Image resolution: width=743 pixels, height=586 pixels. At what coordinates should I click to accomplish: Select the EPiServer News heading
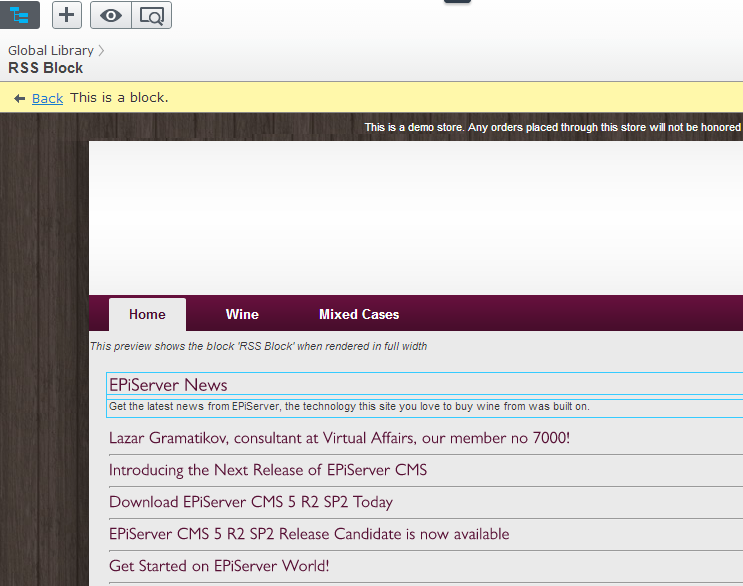(168, 385)
